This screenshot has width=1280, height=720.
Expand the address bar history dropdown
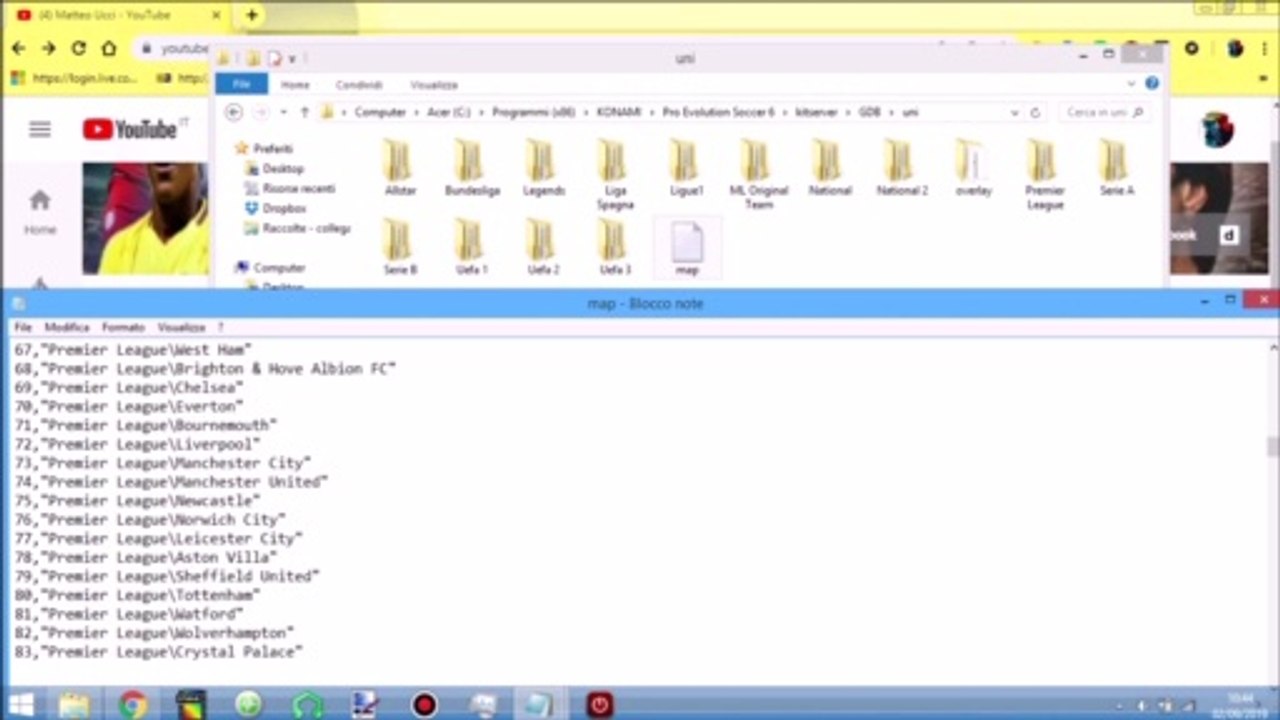point(1014,113)
